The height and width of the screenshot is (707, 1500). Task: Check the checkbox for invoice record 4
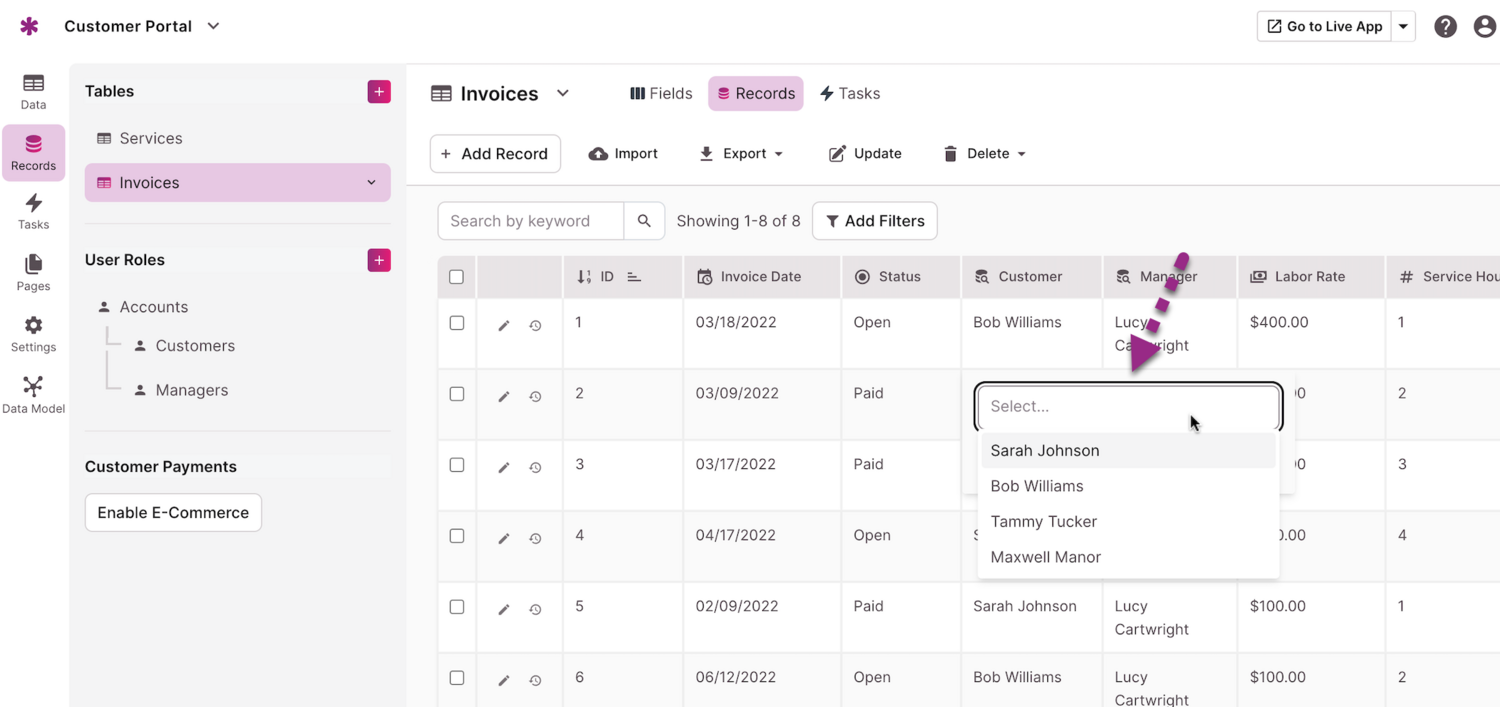click(x=457, y=536)
